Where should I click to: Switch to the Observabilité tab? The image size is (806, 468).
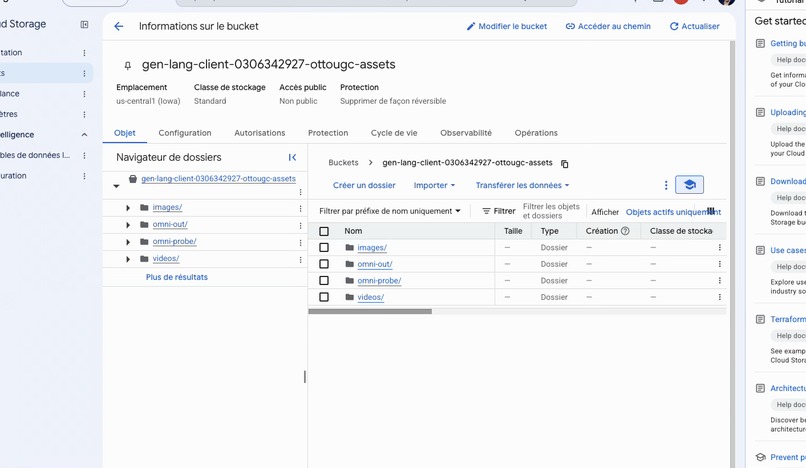[x=466, y=133]
